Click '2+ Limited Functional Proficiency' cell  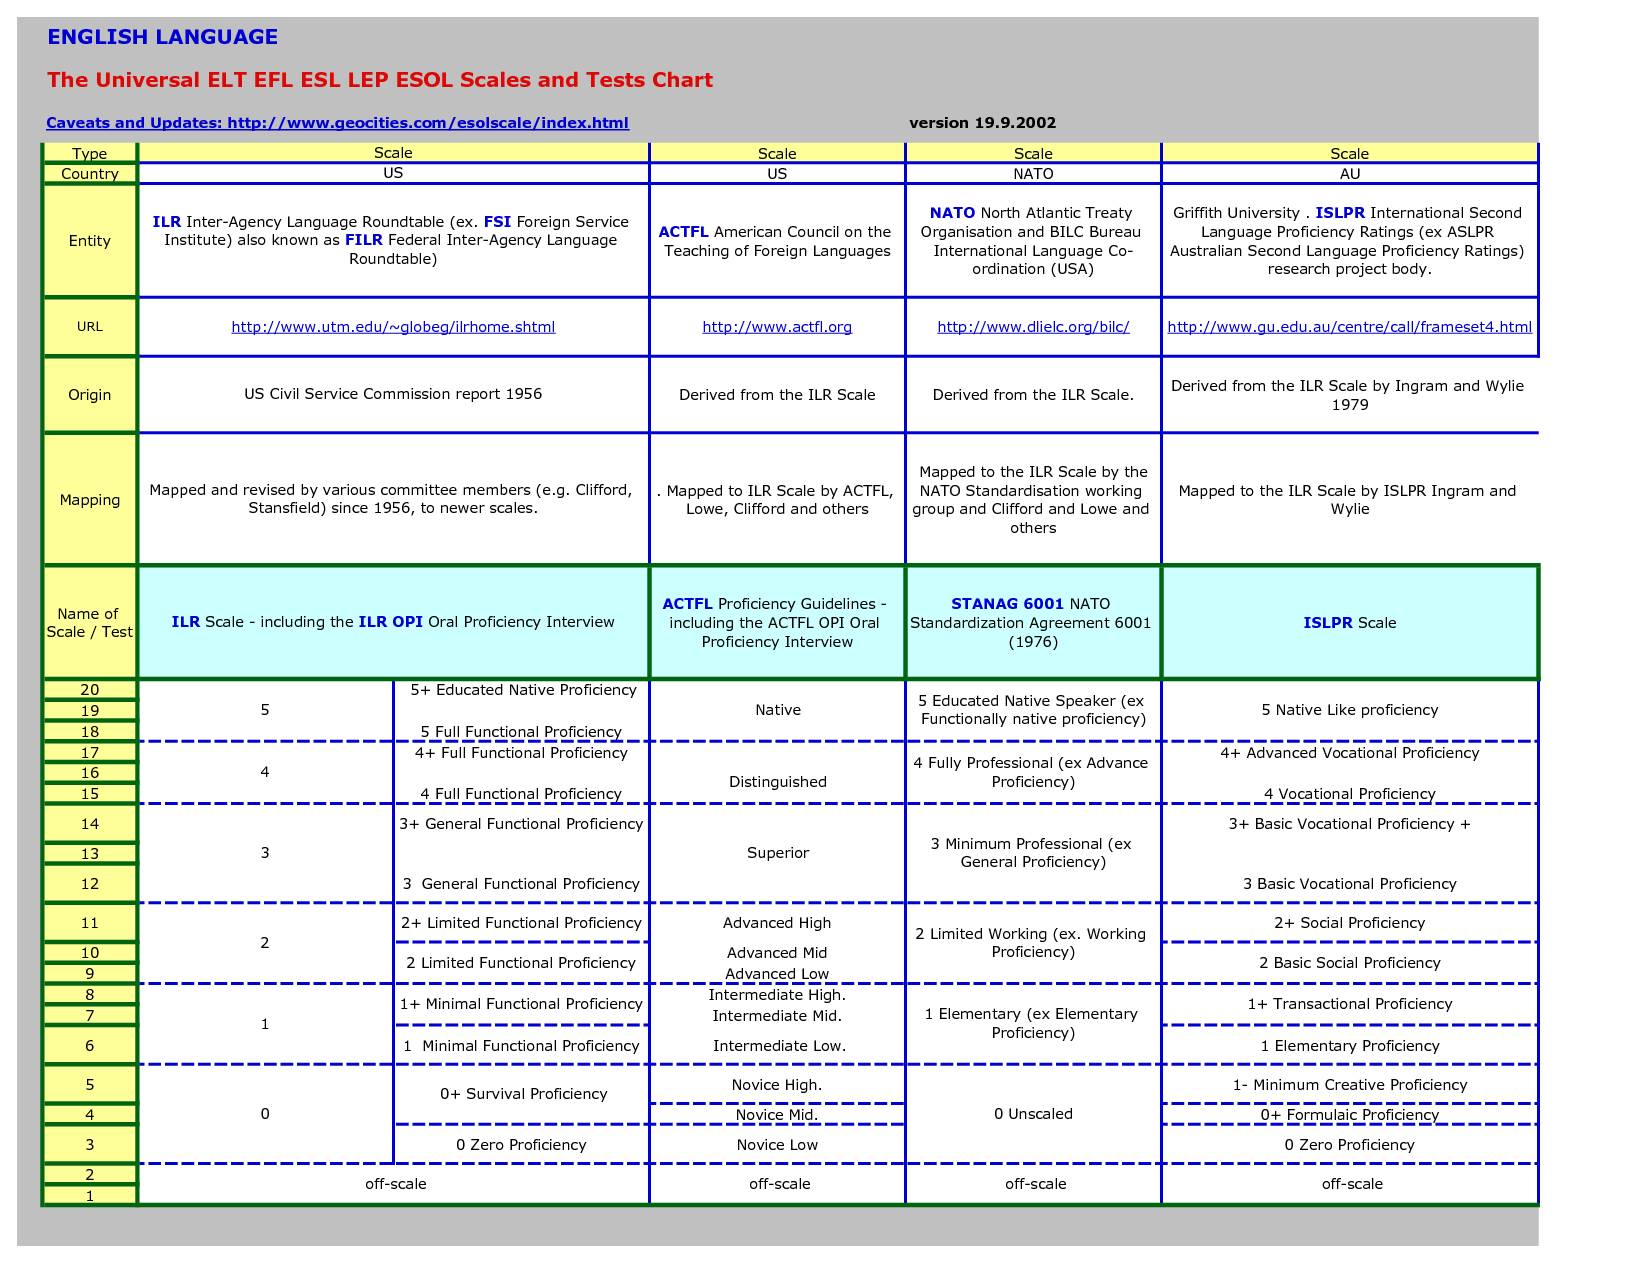(521, 923)
